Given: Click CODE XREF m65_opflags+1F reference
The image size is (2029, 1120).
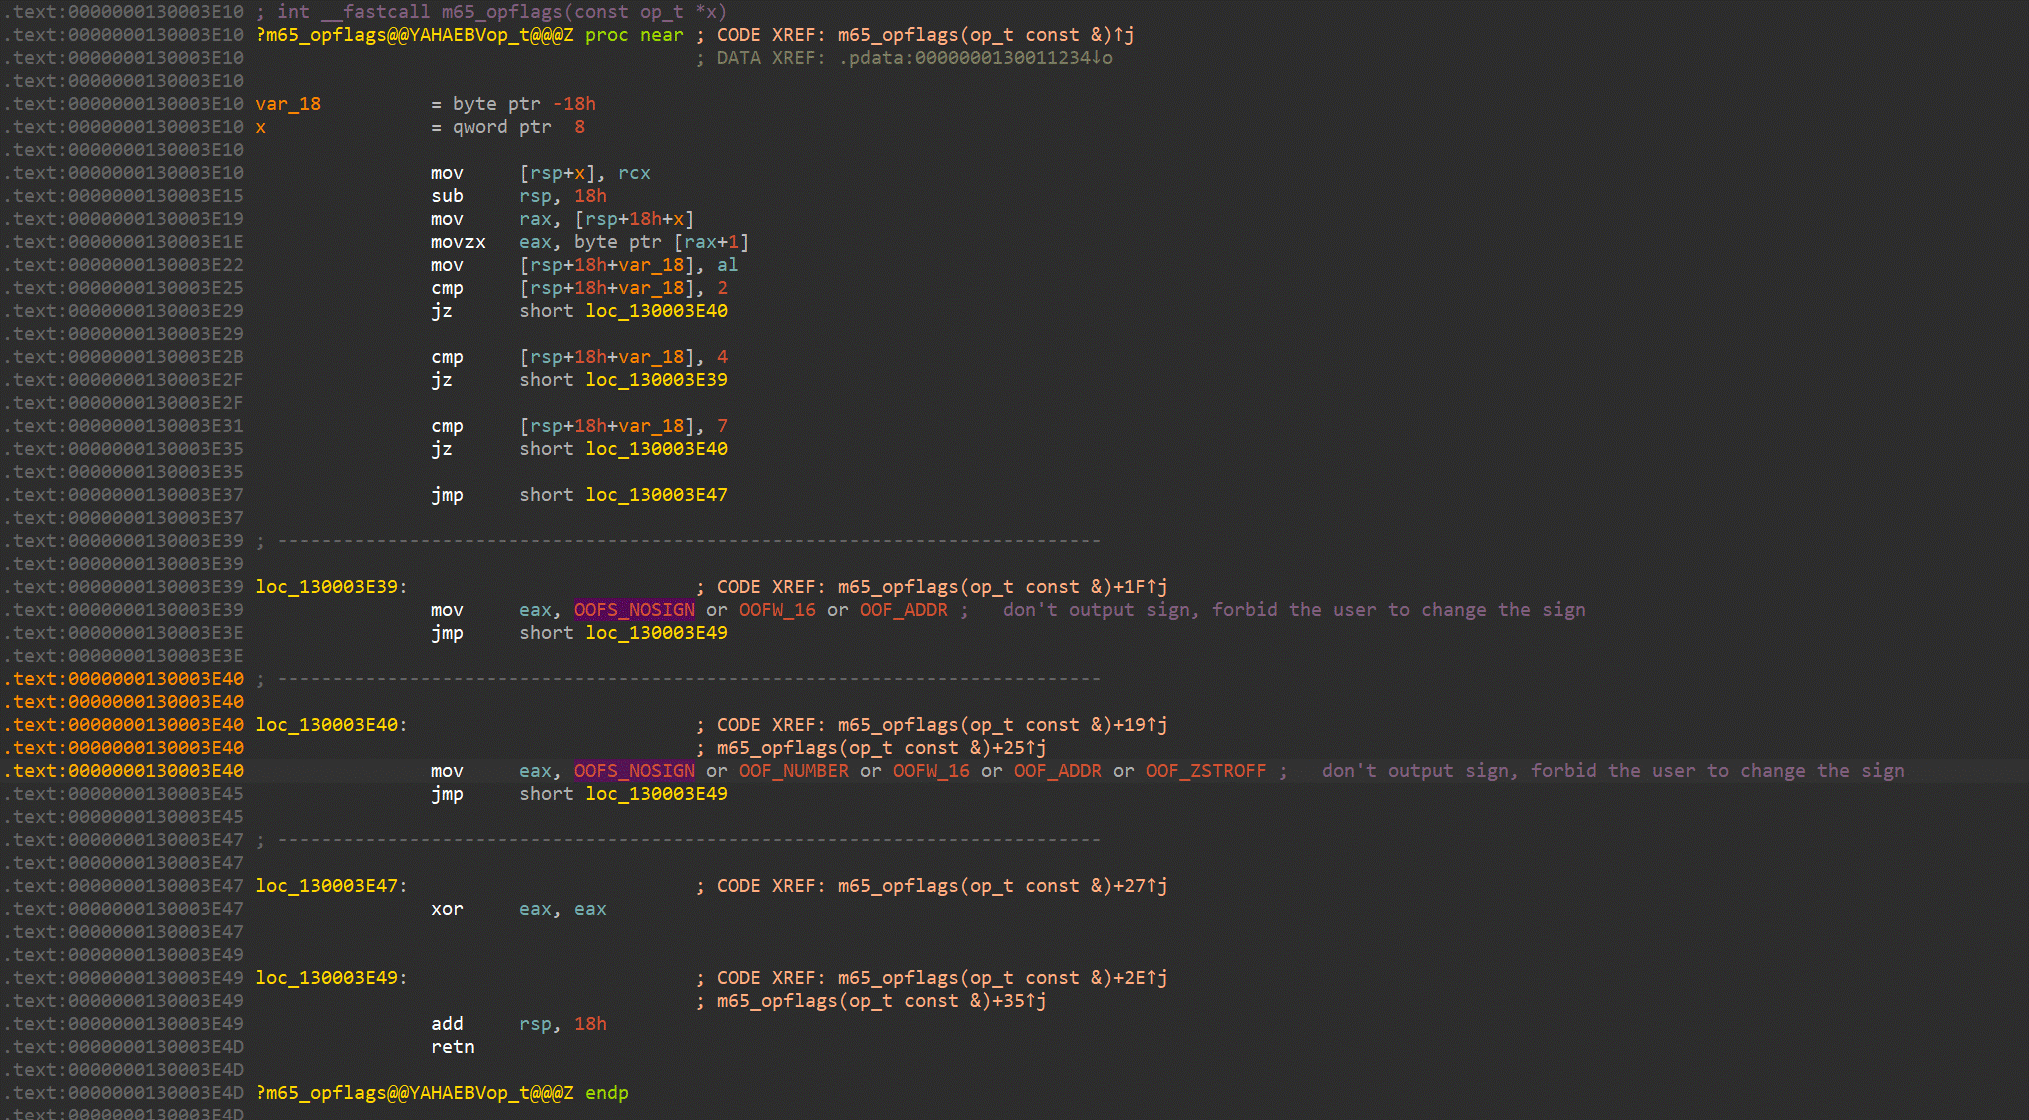Looking at the screenshot, I should (x=1001, y=587).
